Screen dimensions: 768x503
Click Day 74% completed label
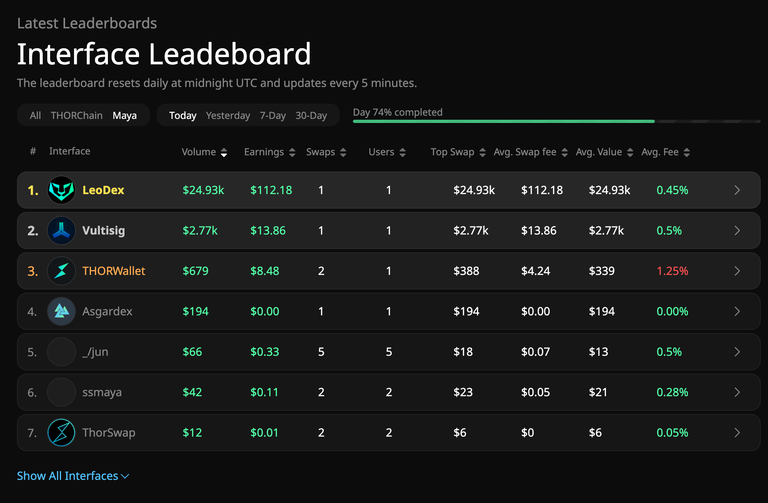coord(398,112)
